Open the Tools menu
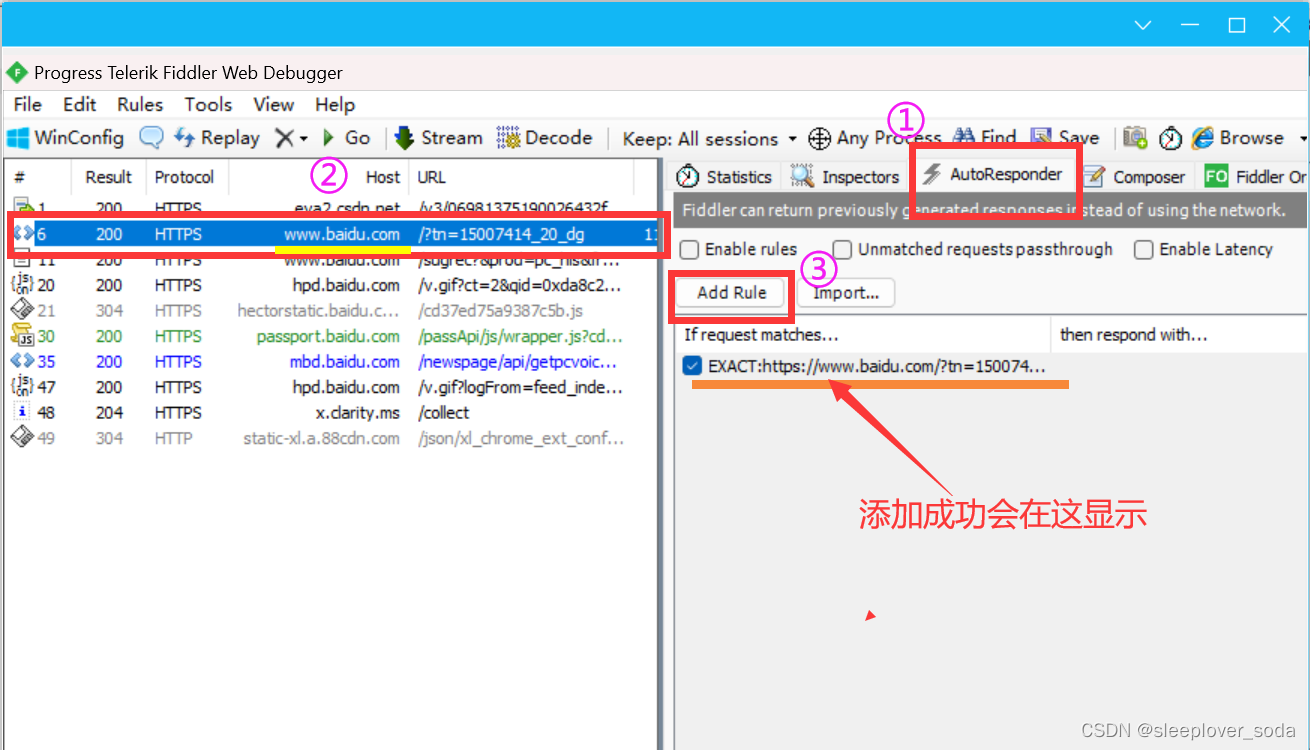The height and width of the screenshot is (750, 1310). coord(208,104)
